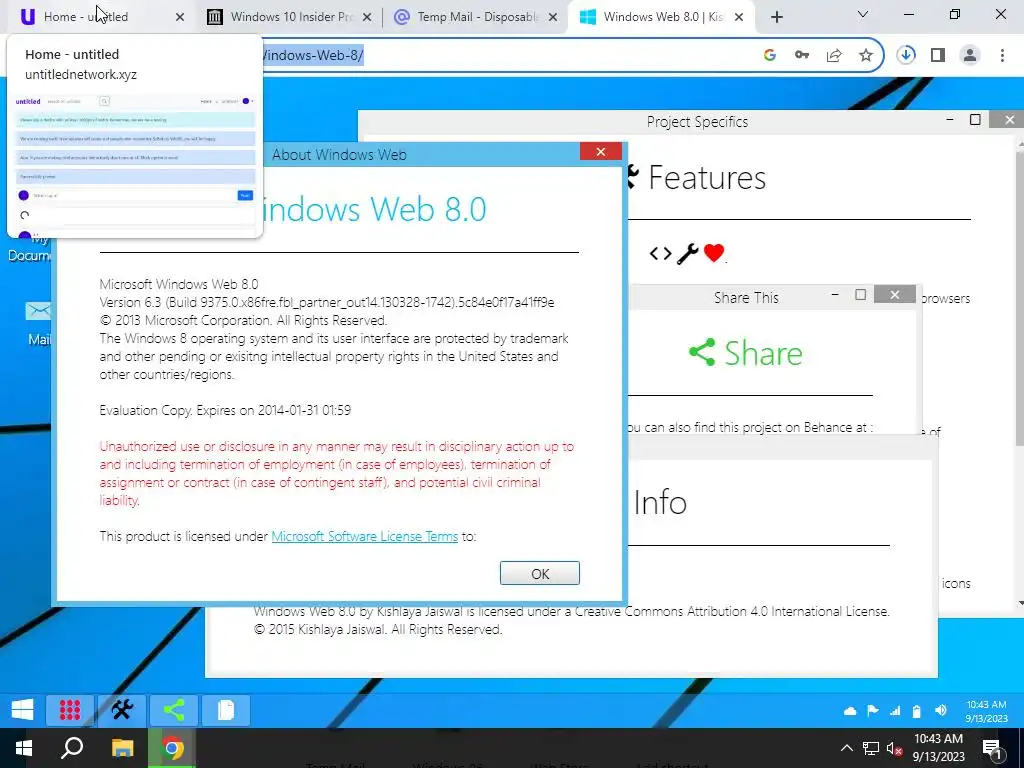This screenshot has width=1024, height=768.
Task: Open the Chrome downloads icon
Action: tap(906, 56)
